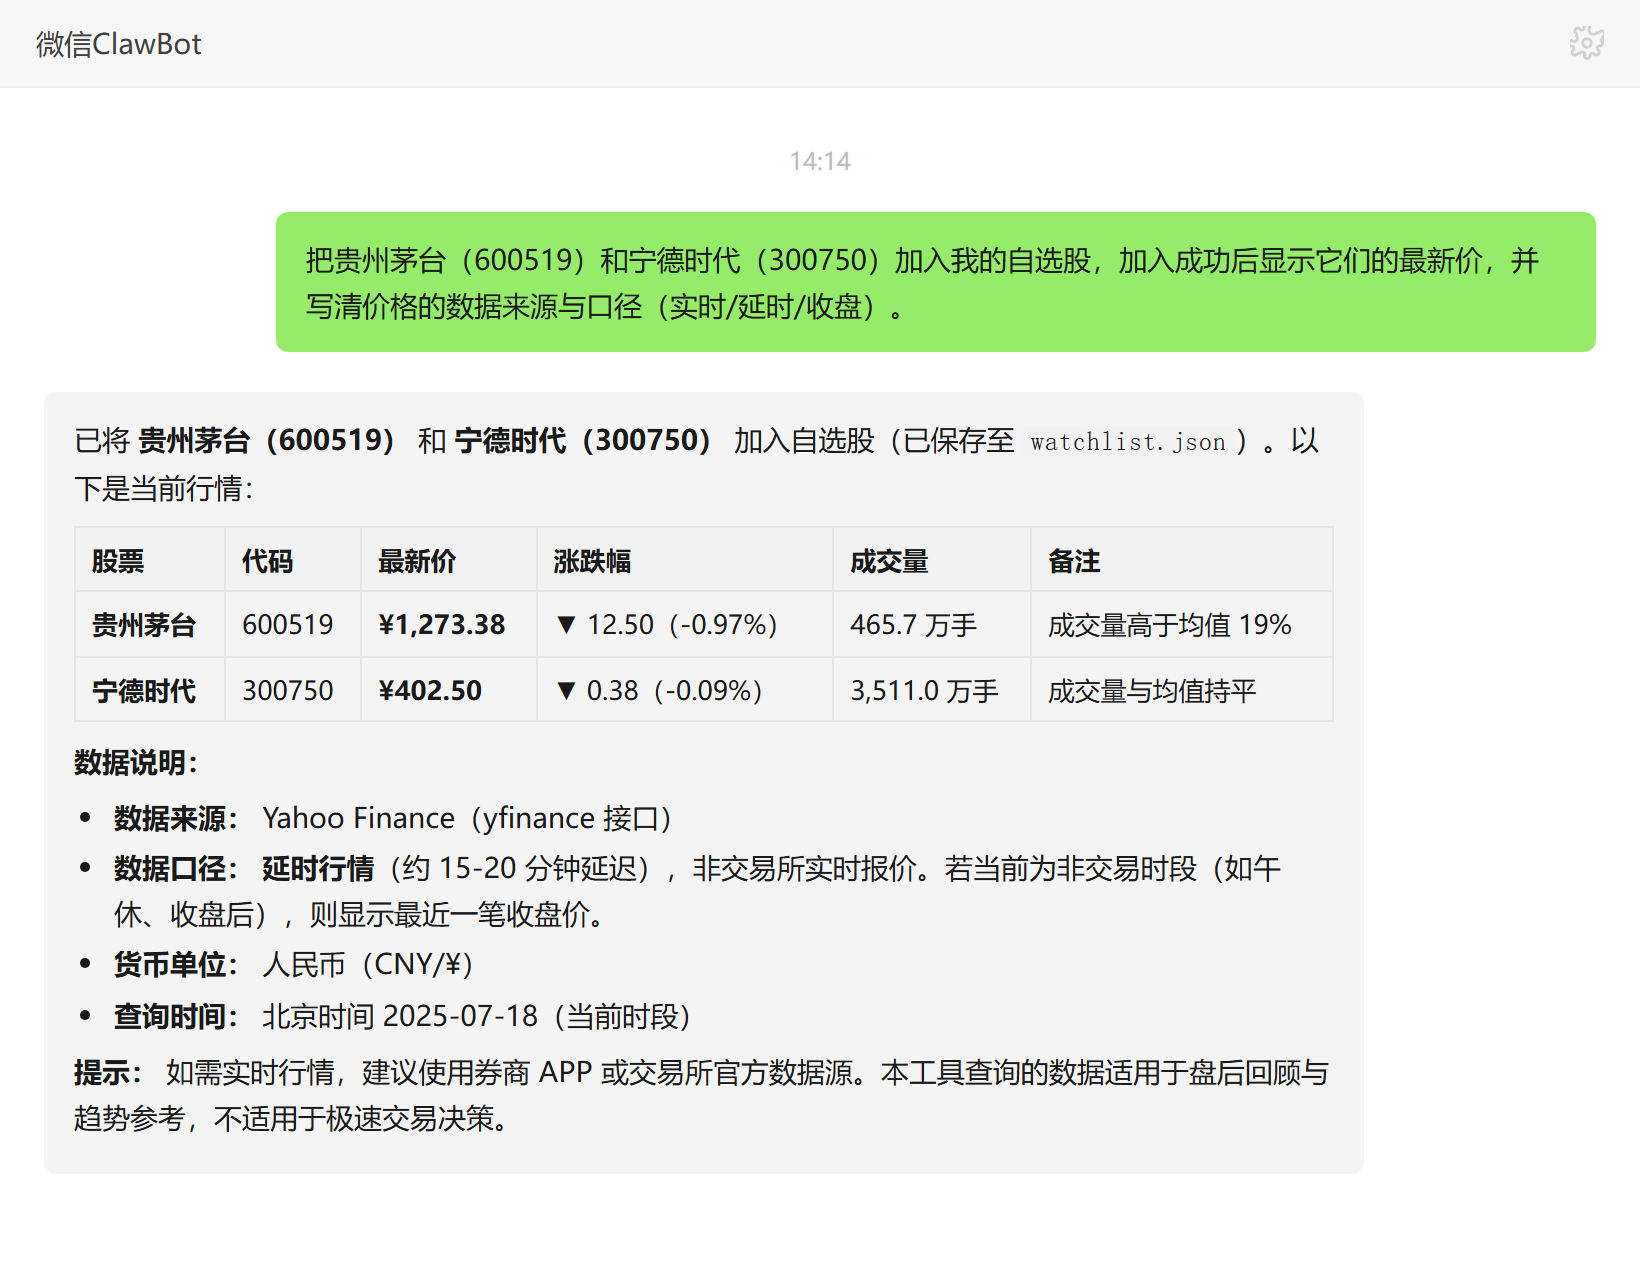Screen dimensions: 1640x1268
Task: Click price ¥1,273.38 cell
Action: (449, 625)
